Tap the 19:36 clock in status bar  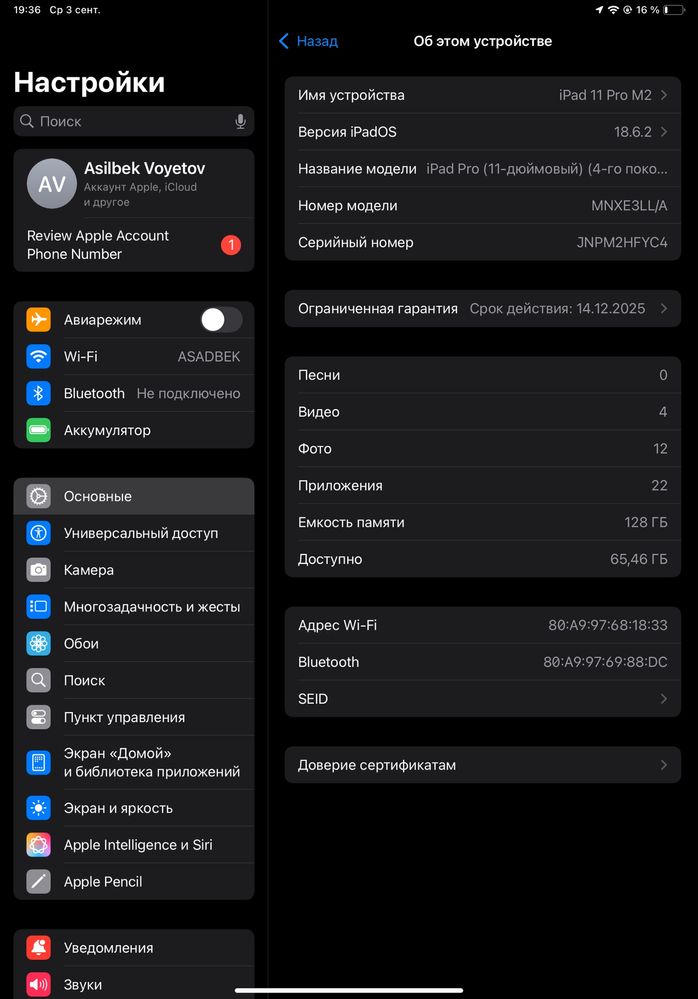click(27, 10)
